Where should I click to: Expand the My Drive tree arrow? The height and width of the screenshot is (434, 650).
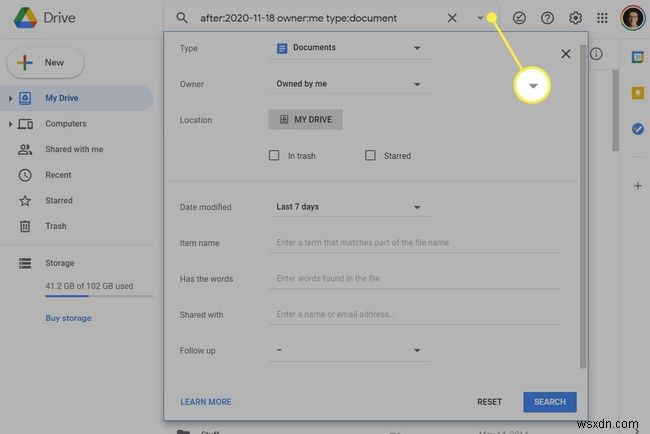[x=10, y=98]
